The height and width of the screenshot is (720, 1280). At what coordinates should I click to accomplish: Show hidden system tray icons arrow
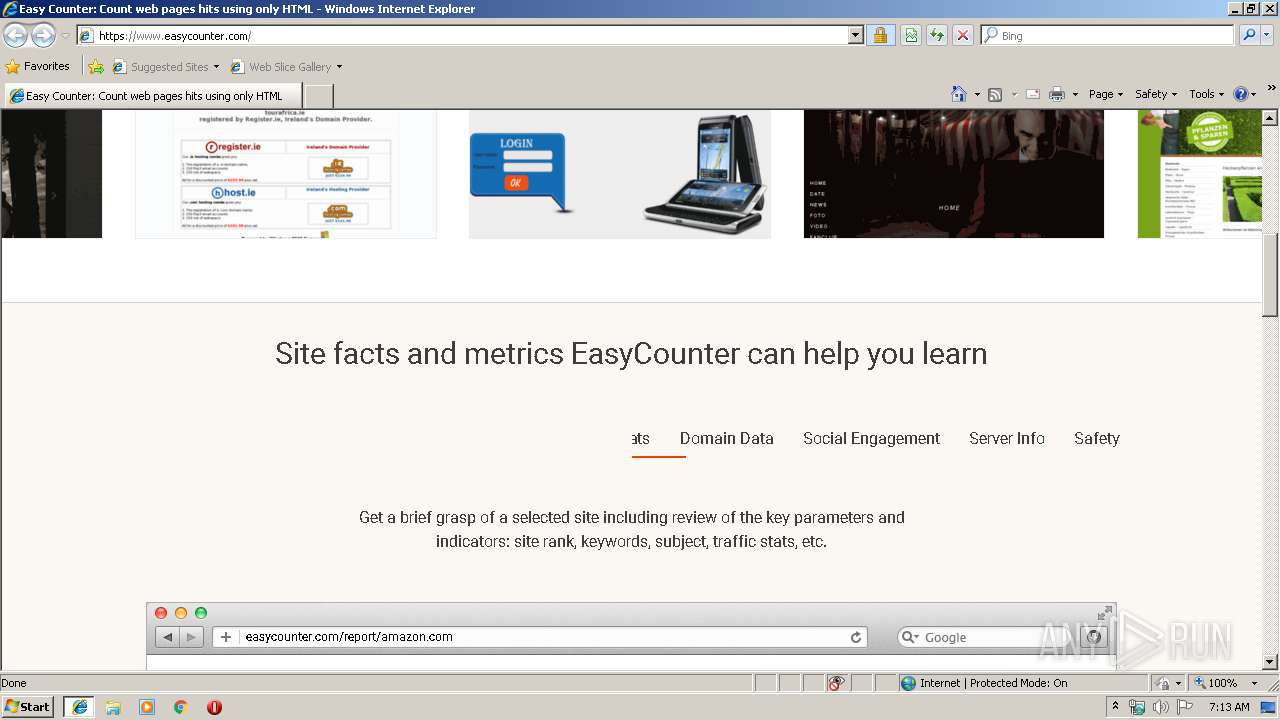(x=1115, y=706)
